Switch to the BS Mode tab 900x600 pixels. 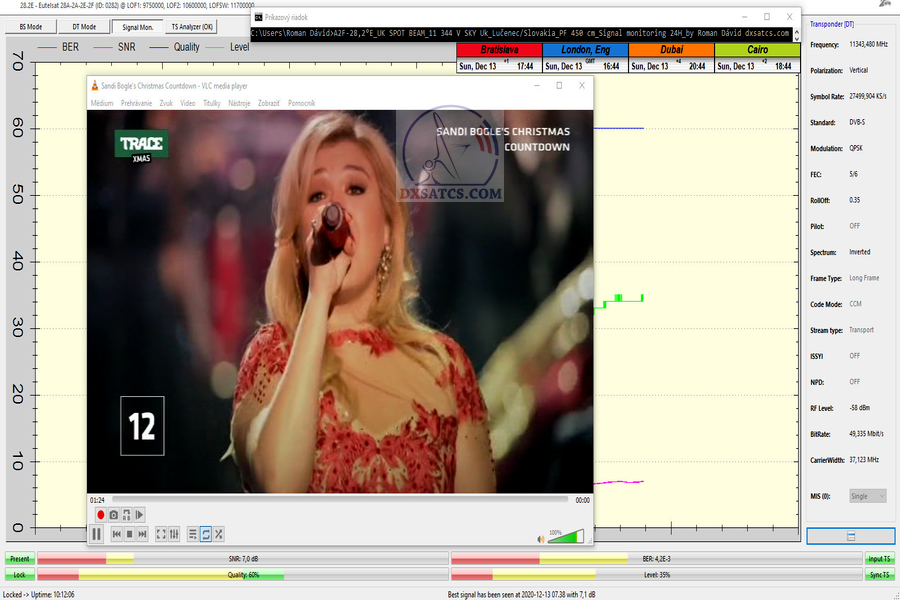29,27
